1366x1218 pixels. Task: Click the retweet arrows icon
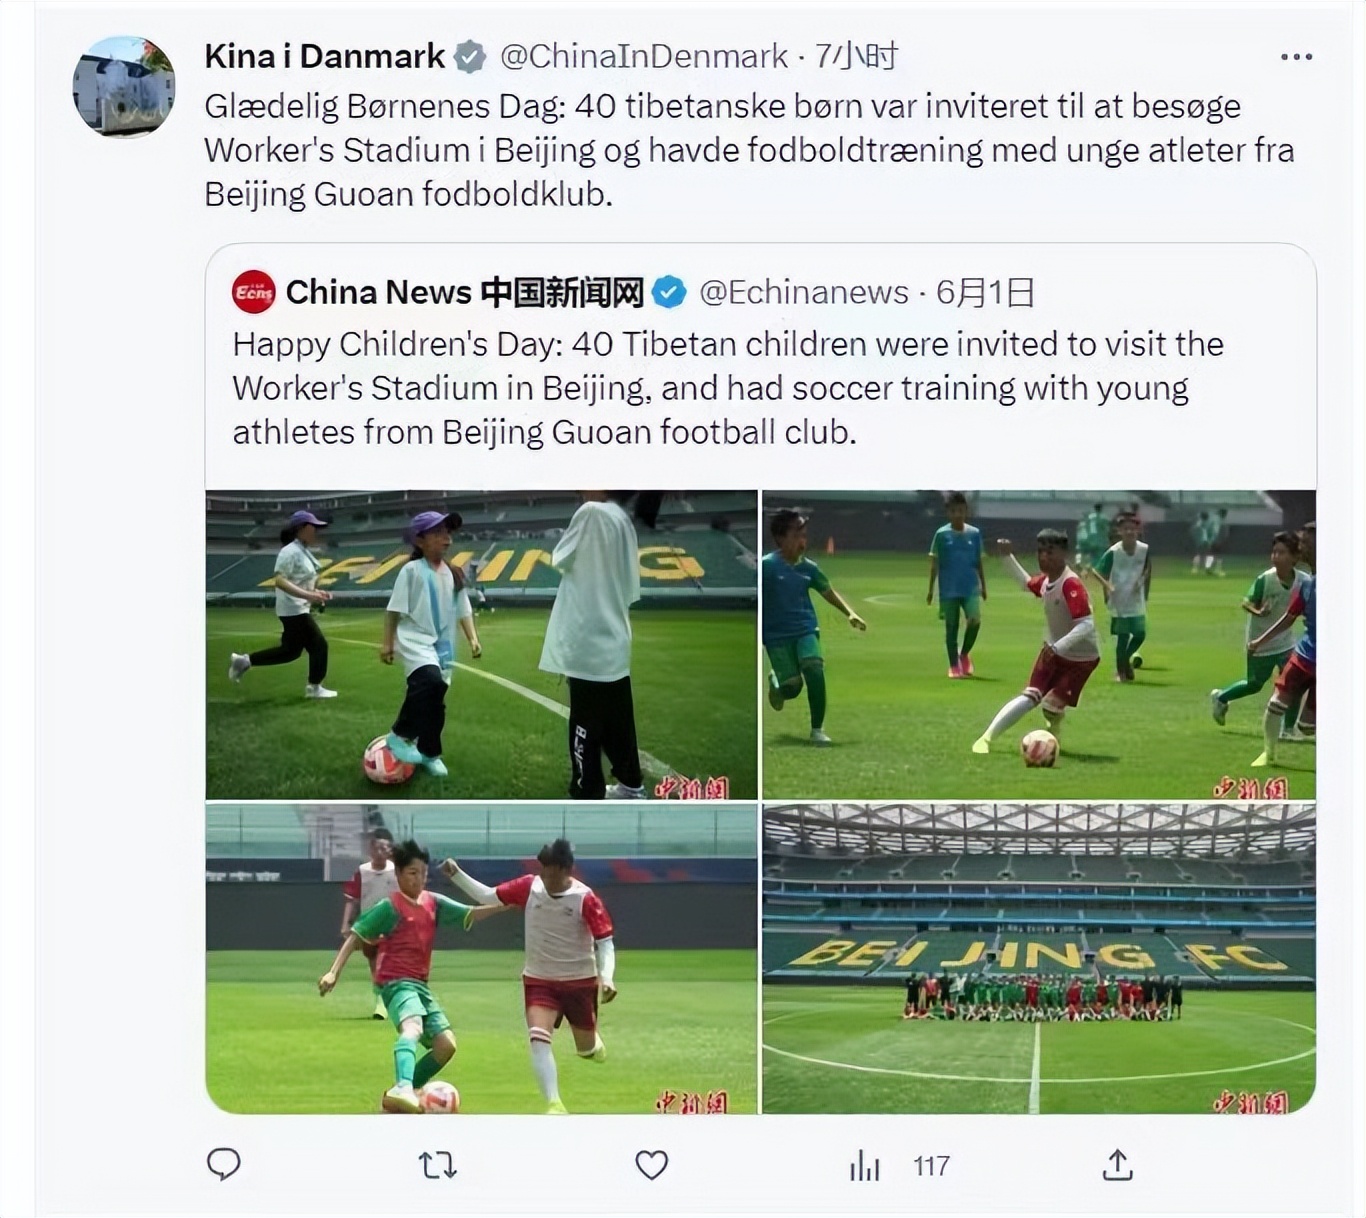(x=437, y=1165)
